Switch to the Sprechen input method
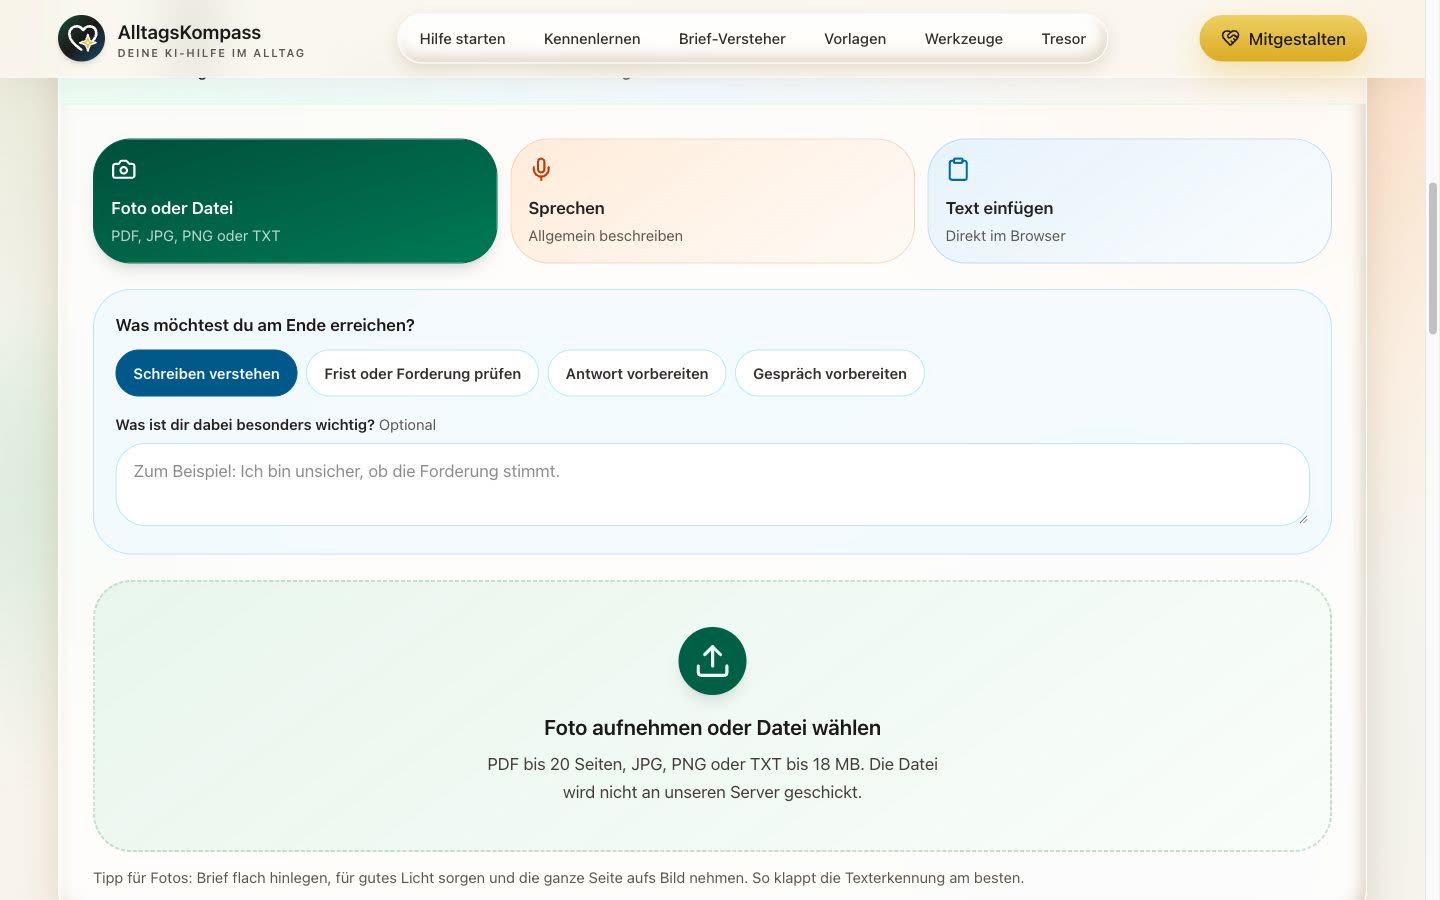The height and width of the screenshot is (900, 1440). [712, 201]
